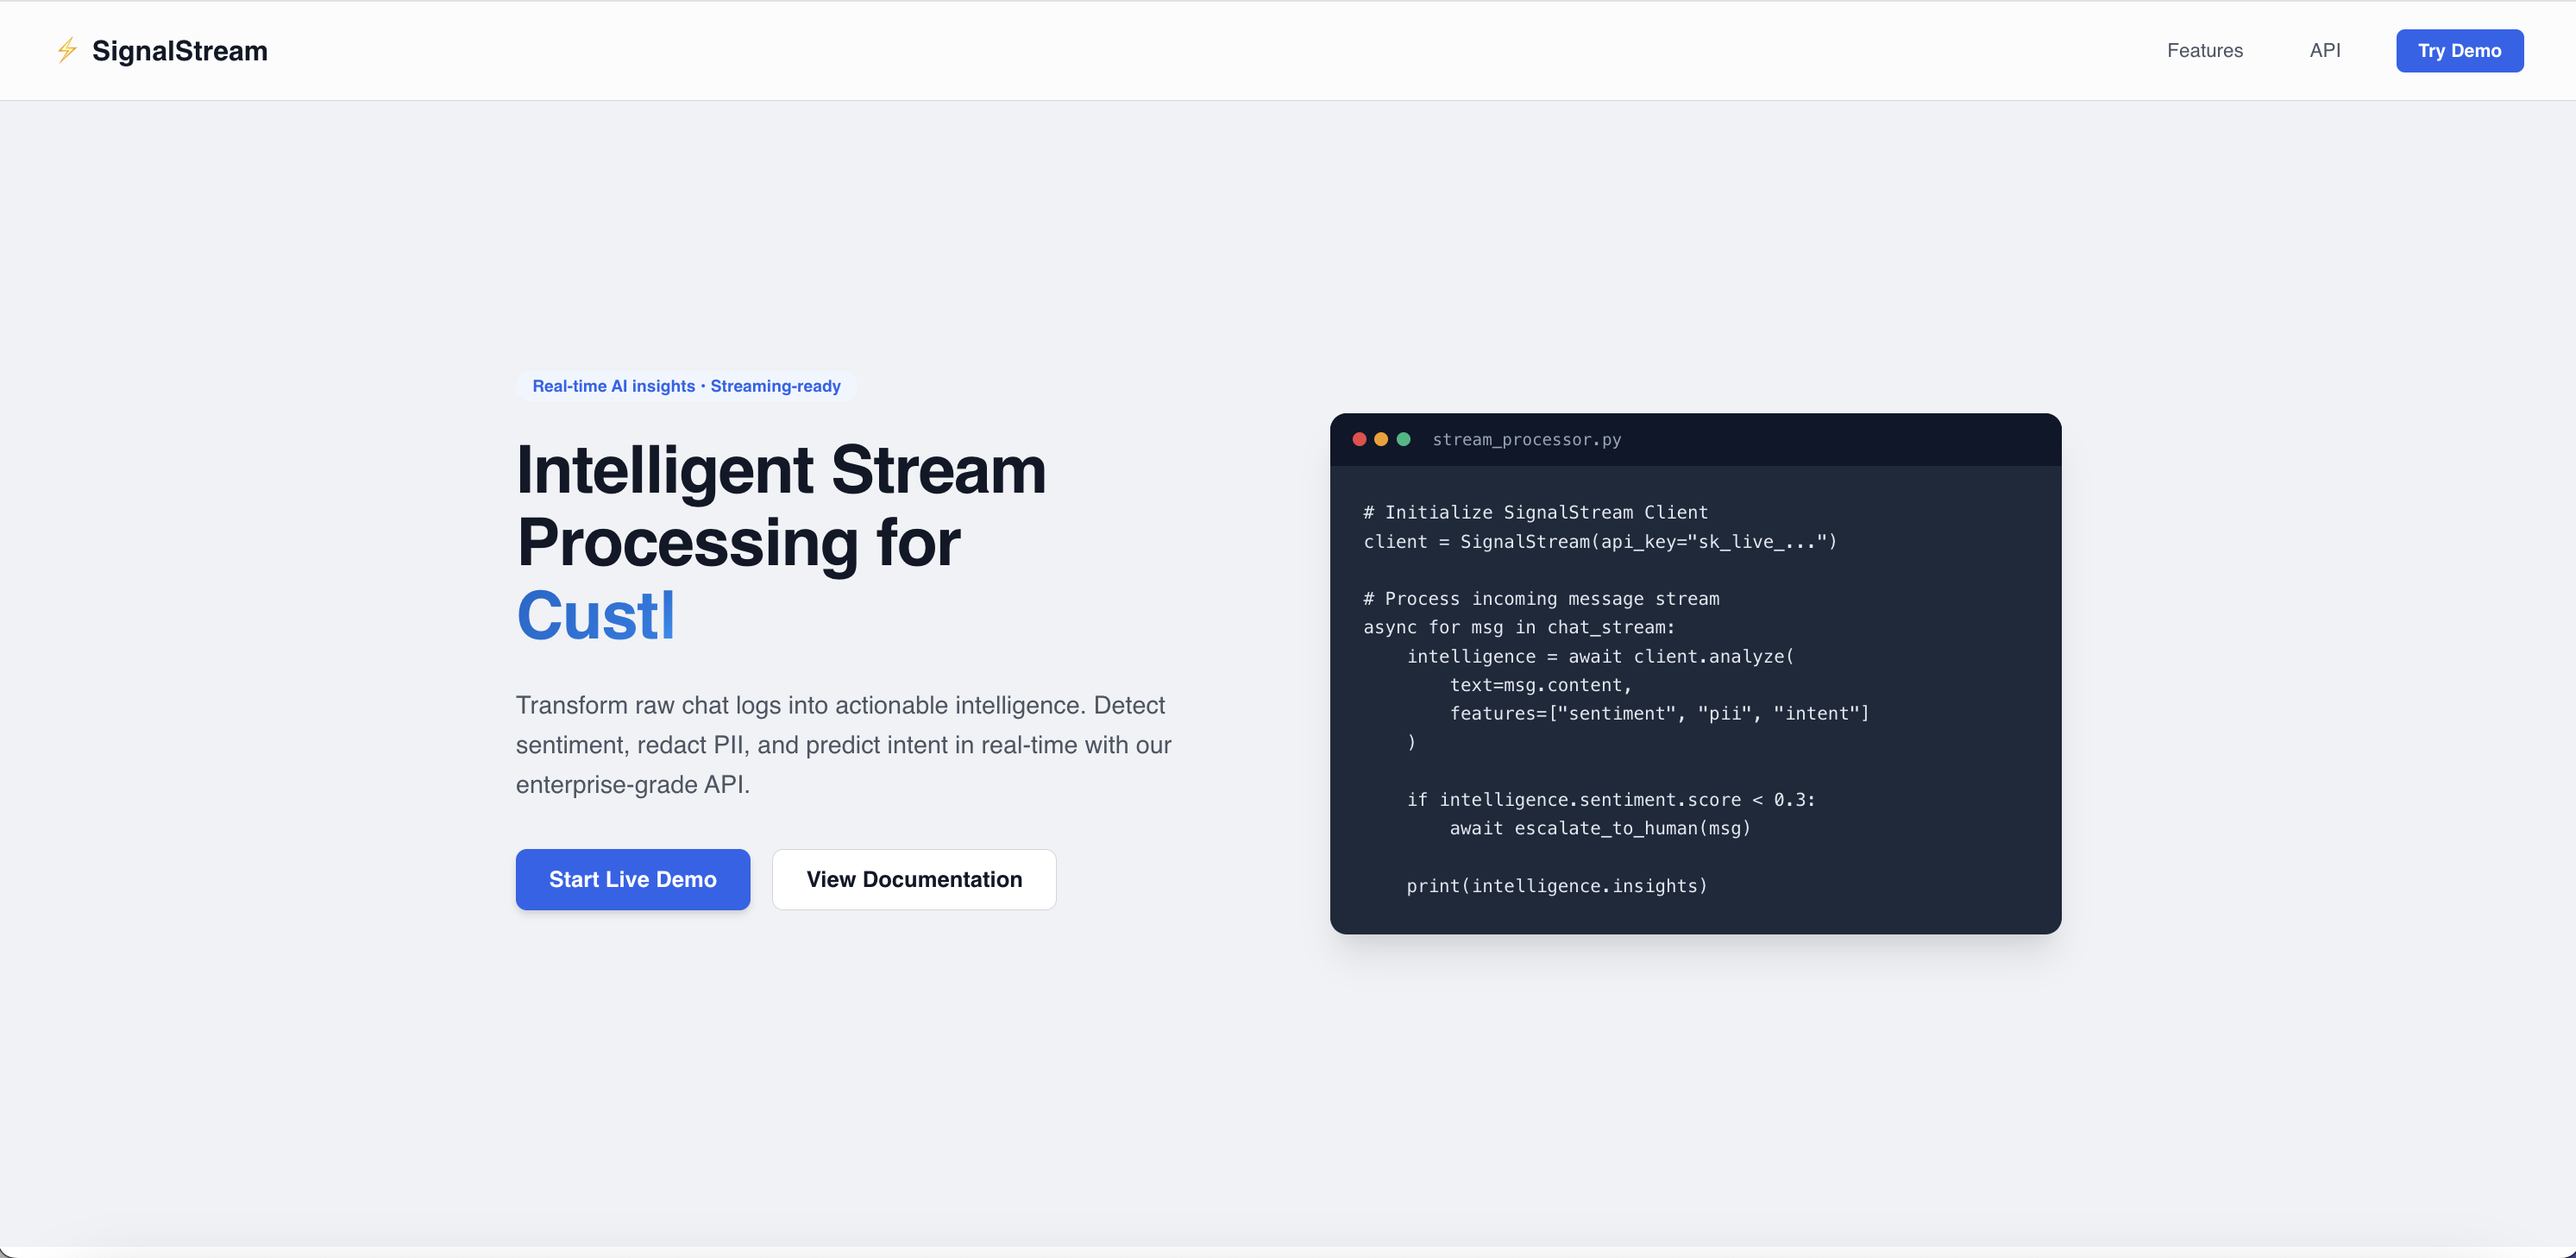This screenshot has height=1258, width=2576.
Task: Click the yellow dot in code window
Action: pyautogui.click(x=1381, y=439)
